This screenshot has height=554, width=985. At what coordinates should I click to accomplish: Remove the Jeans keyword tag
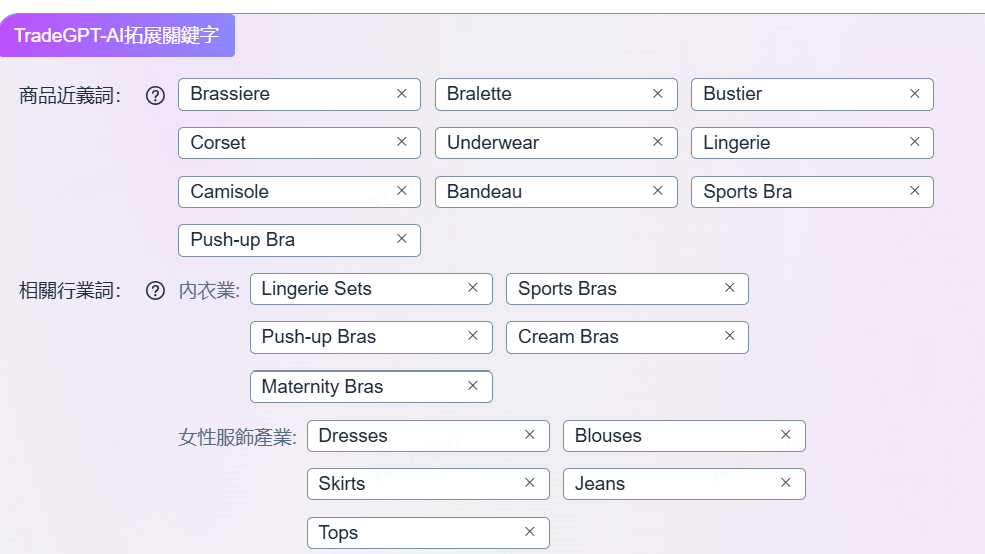(x=785, y=482)
